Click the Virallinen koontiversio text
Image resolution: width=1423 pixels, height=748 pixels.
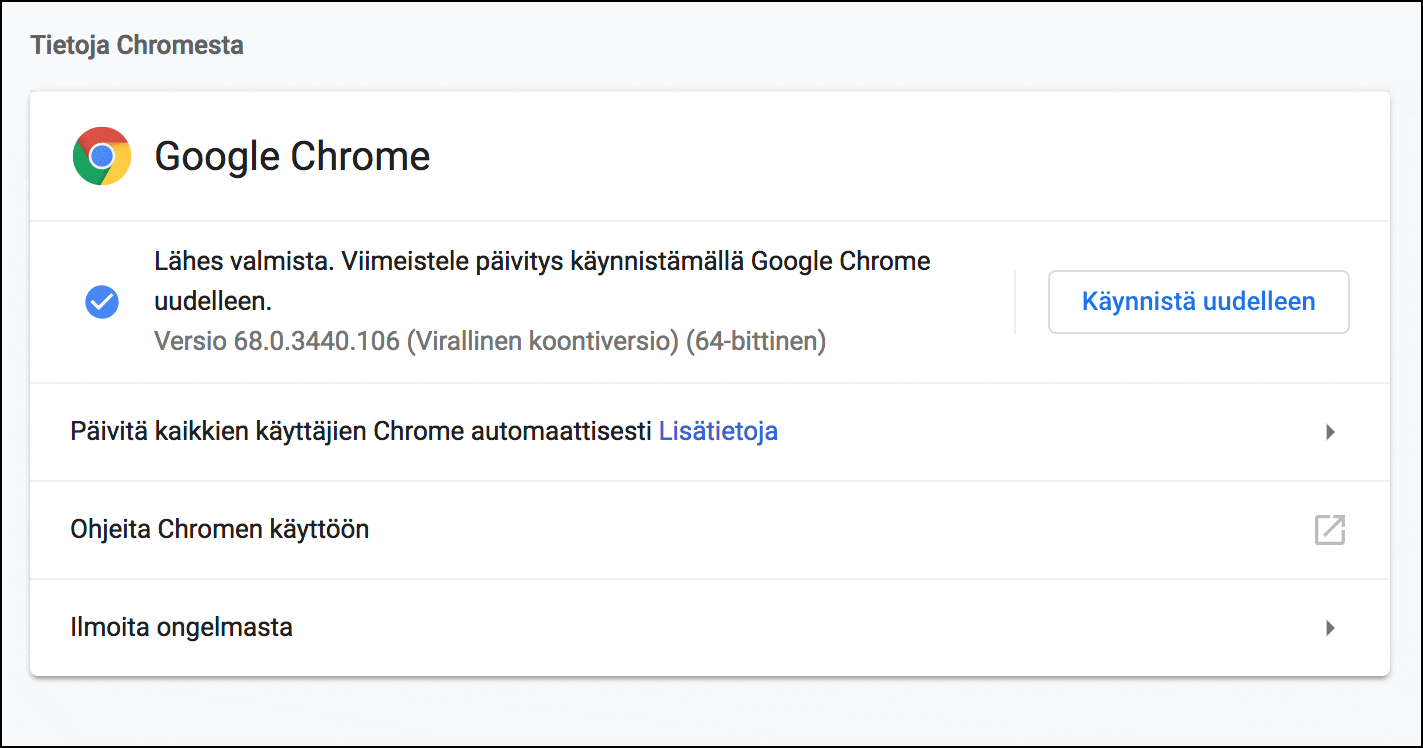[x=542, y=342]
